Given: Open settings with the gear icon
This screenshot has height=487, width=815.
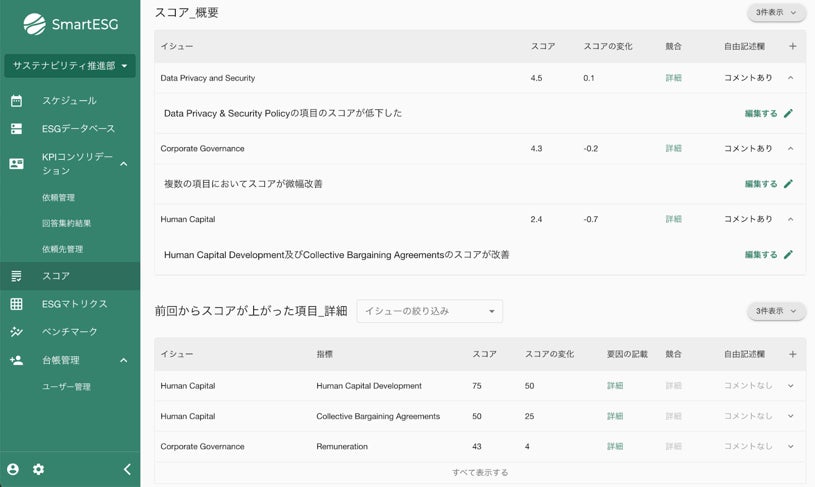Looking at the screenshot, I should coord(39,469).
